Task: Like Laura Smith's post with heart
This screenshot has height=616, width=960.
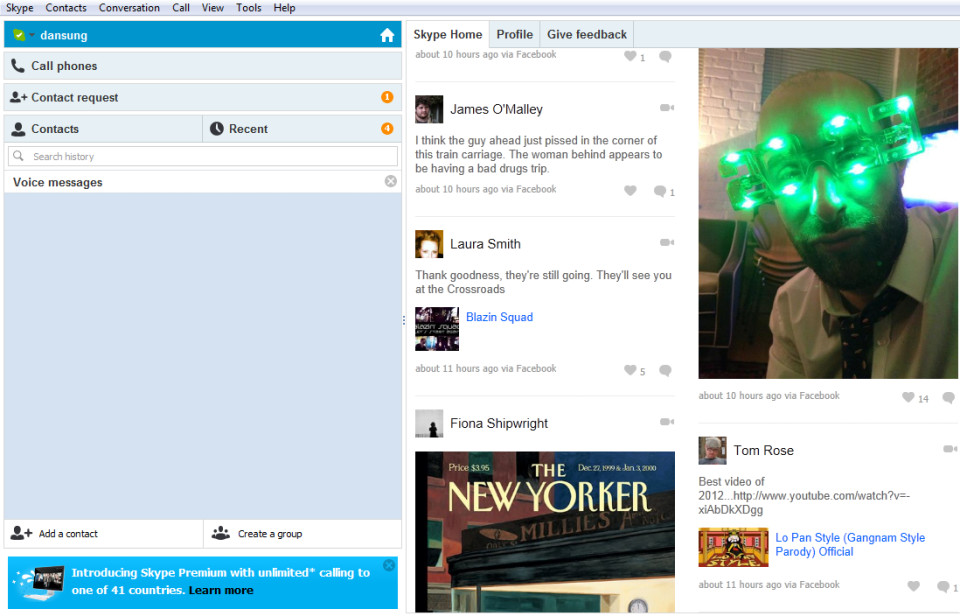Action: pos(630,370)
